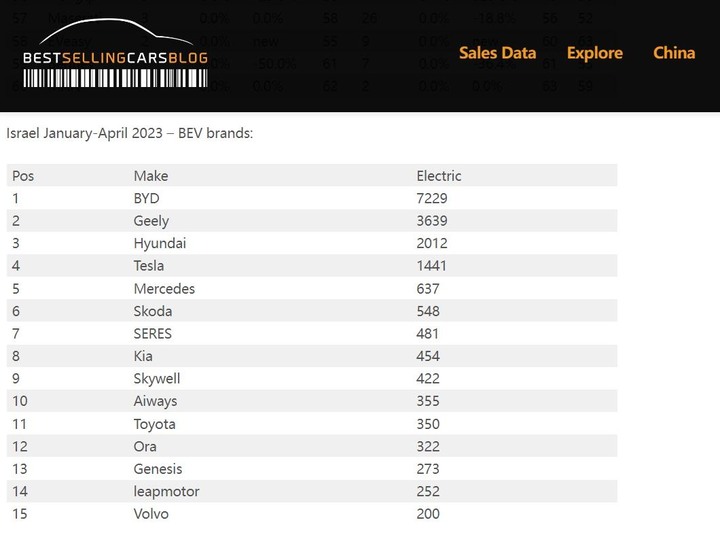Click the Pos column header
Viewport: 720px width, 533px height.
point(23,176)
